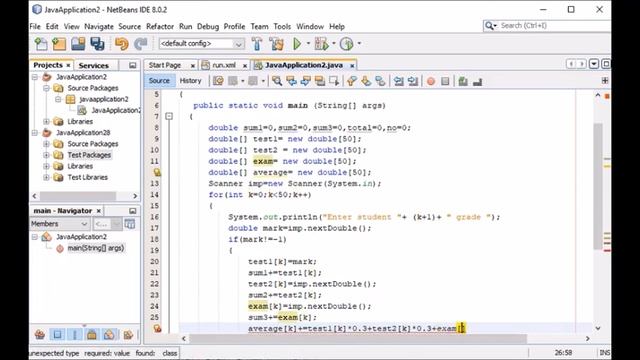Open the Debug menu
The height and width of the screenshot is (360, 640).
pyautogui.click(x=208, y=27)
